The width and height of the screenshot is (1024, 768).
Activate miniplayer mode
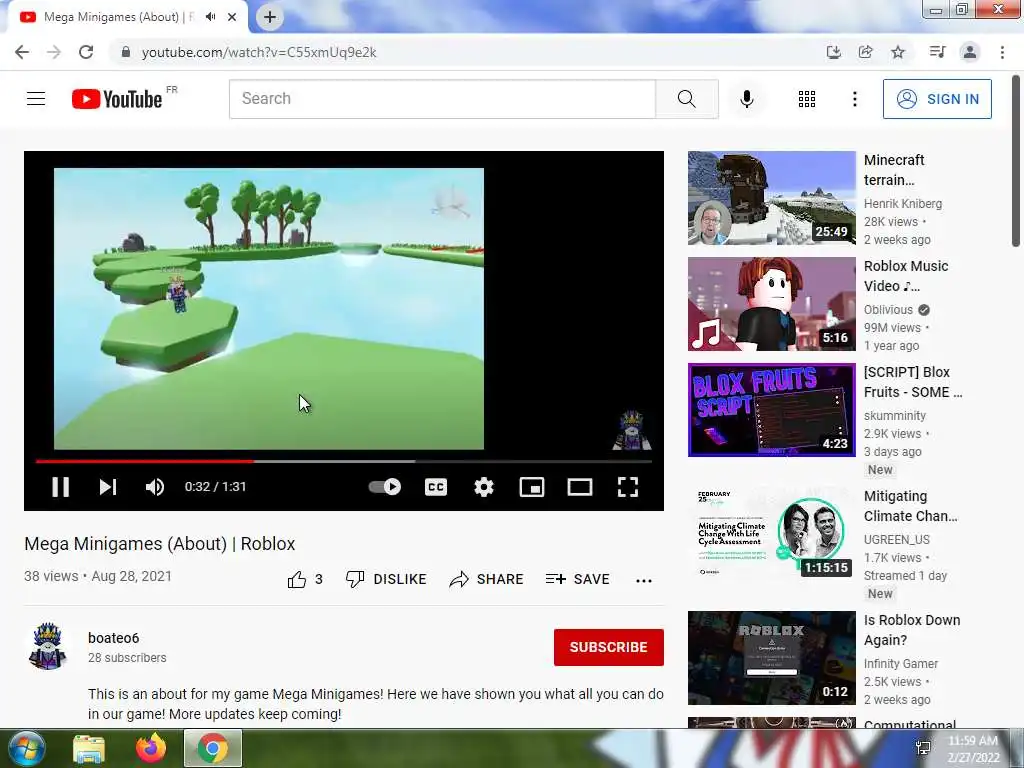532,487
